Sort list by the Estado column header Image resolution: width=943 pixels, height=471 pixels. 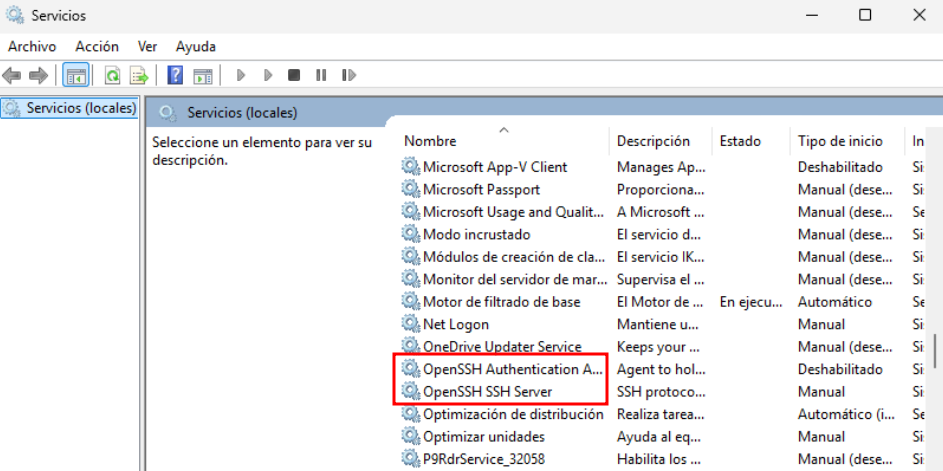point(740,141)
